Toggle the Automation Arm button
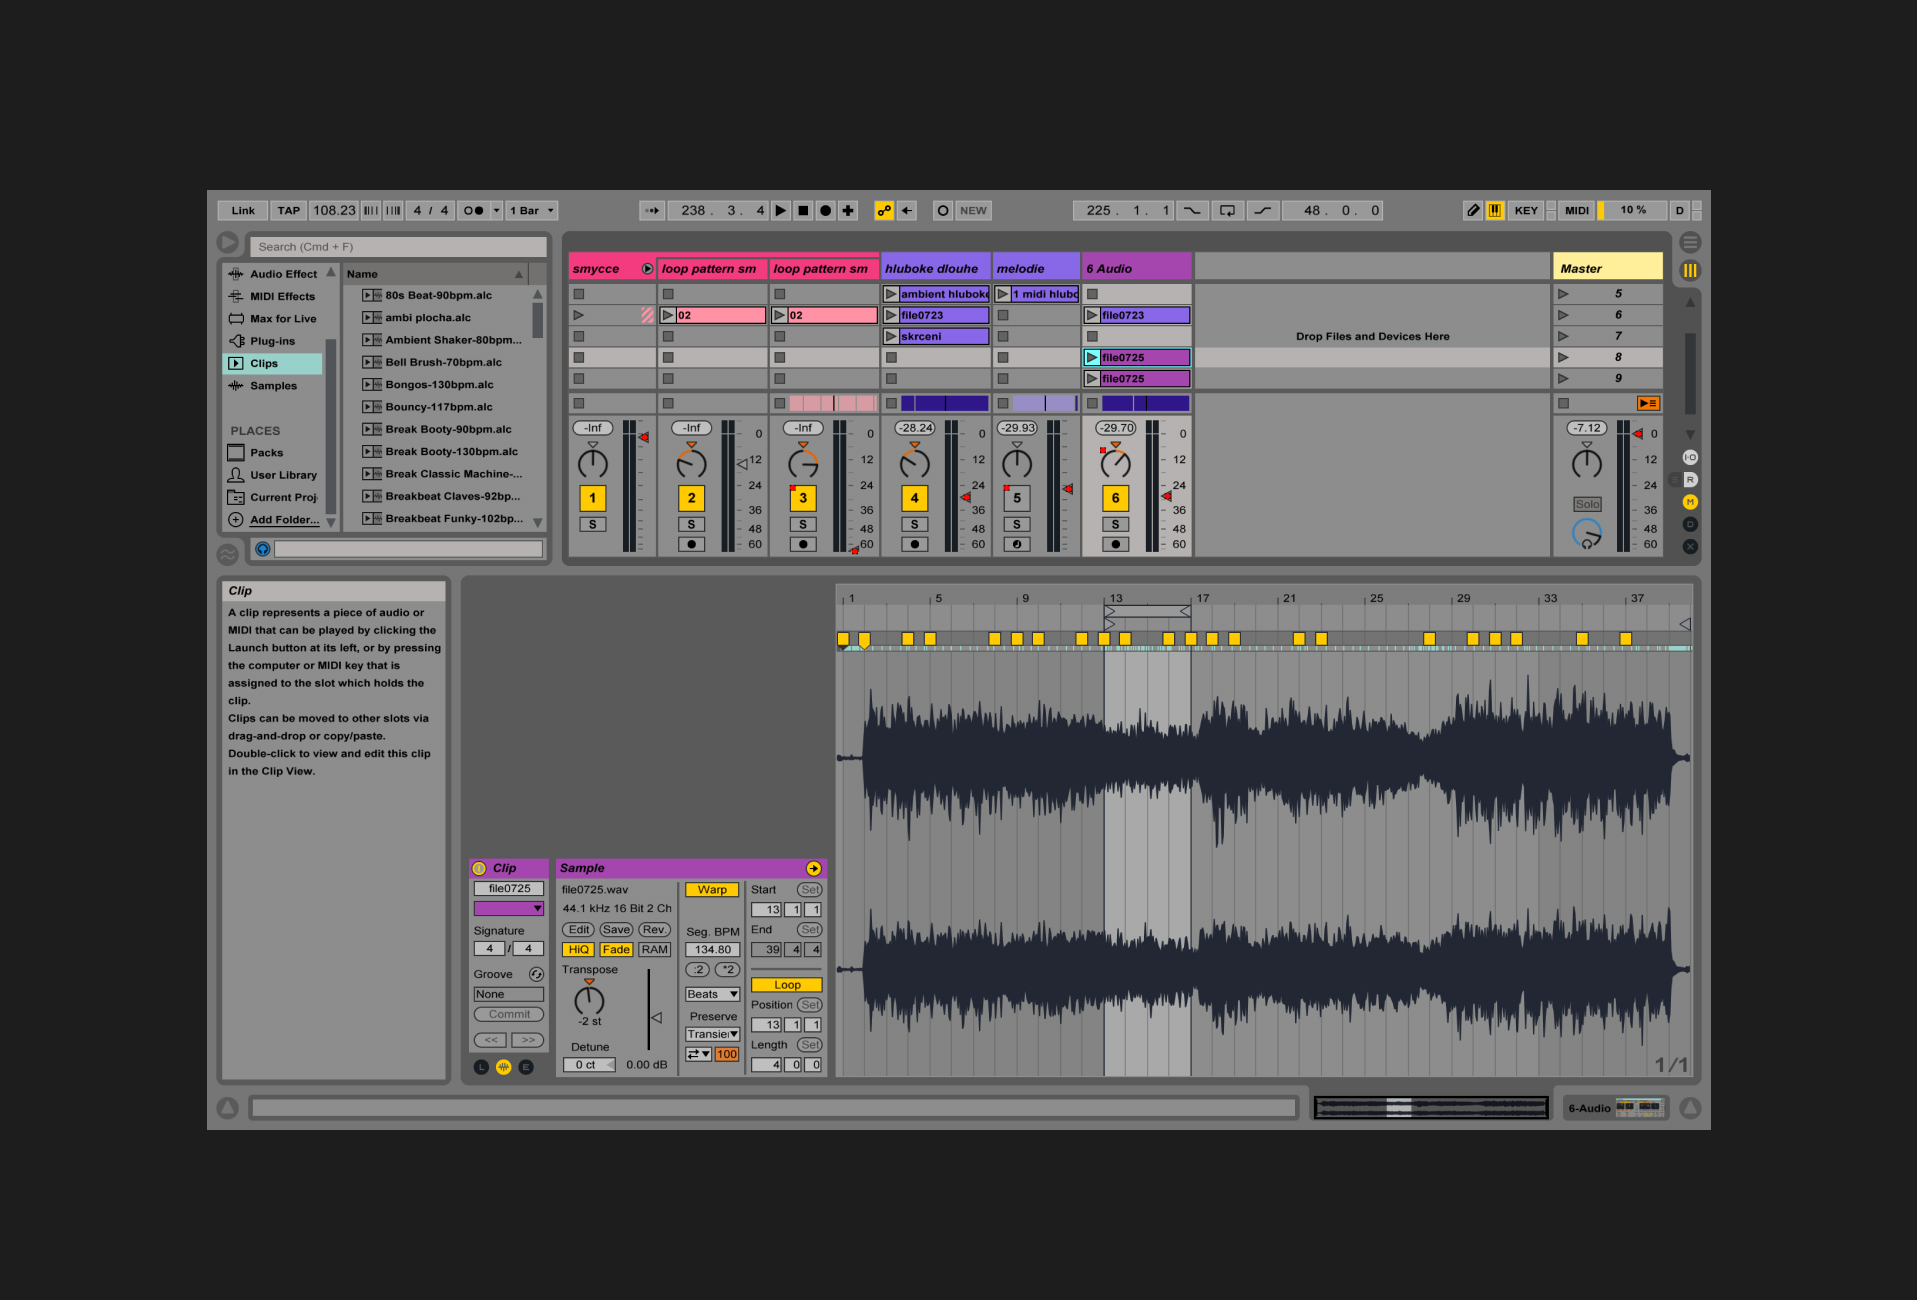This screenshot has width=1917, height=1300. (884, 211)
